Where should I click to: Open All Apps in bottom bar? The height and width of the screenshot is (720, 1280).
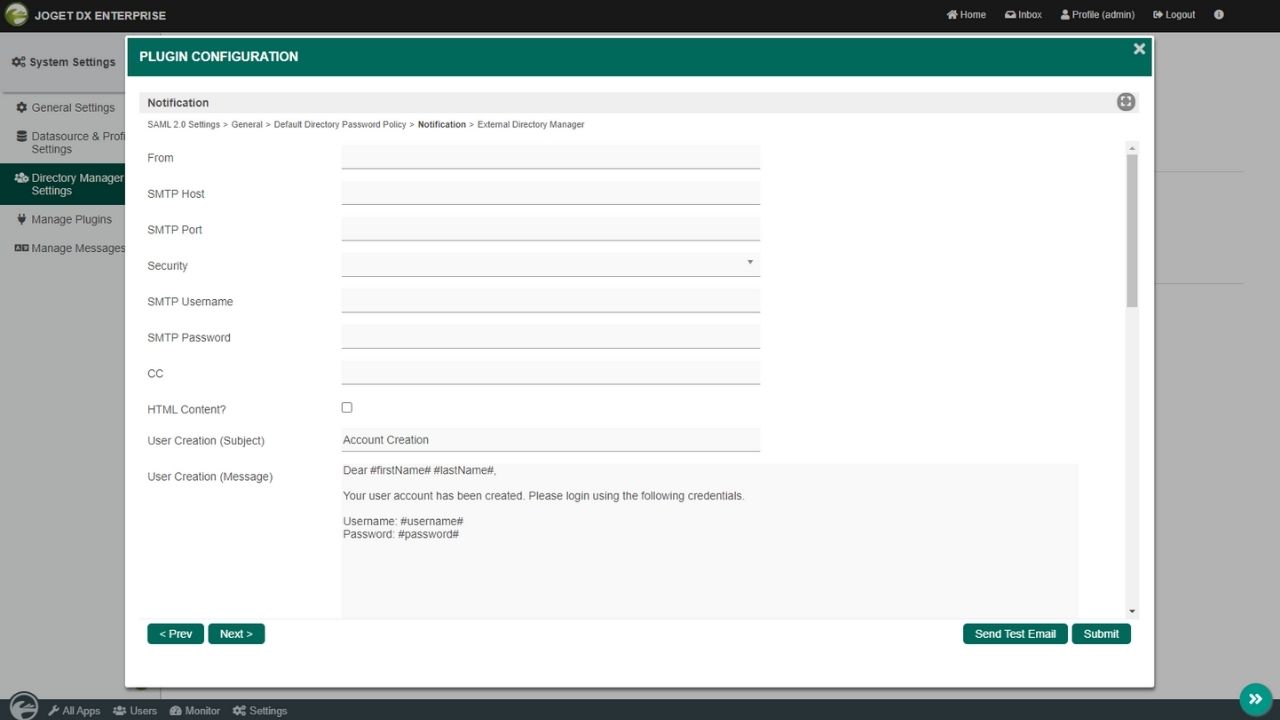click(75, 711)
